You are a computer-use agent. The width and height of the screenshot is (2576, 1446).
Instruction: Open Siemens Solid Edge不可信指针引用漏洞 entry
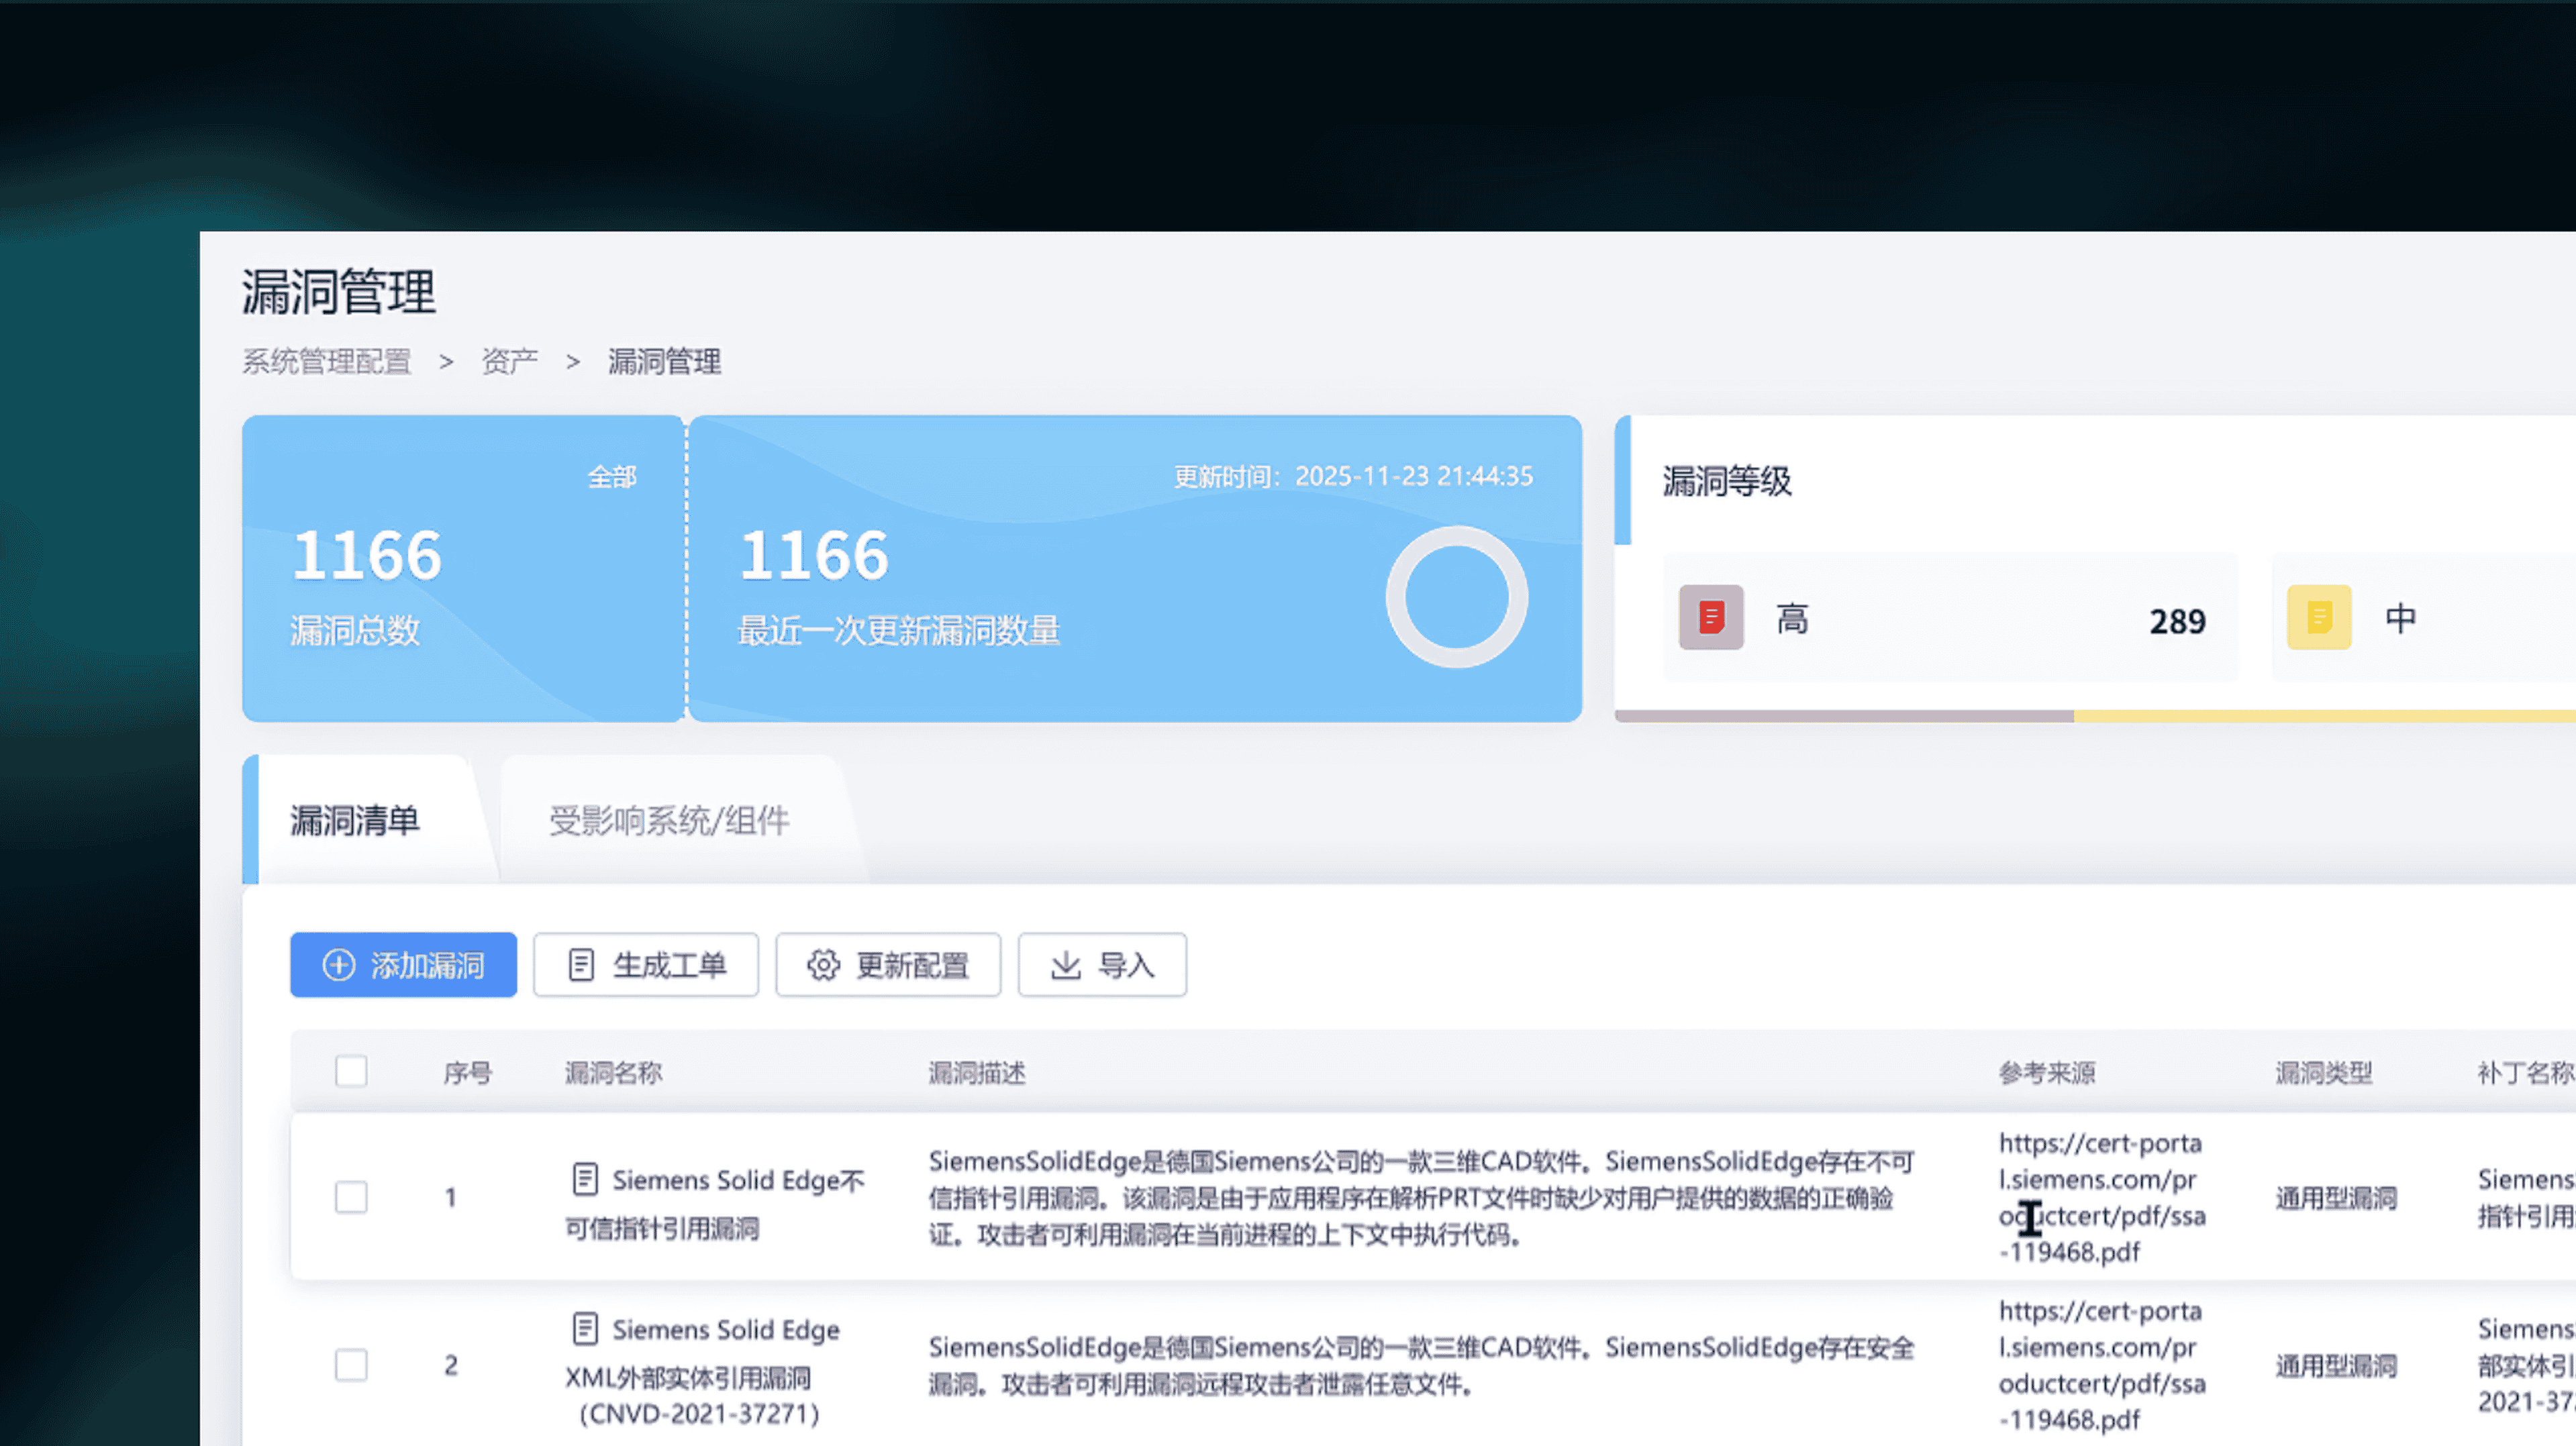[715, 1204]
